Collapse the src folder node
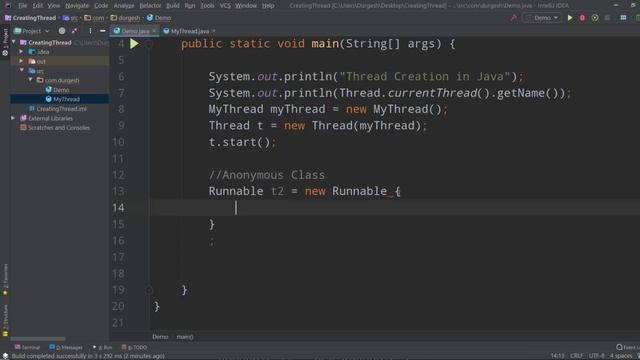The image size is (640, 360). coord(21,71)
